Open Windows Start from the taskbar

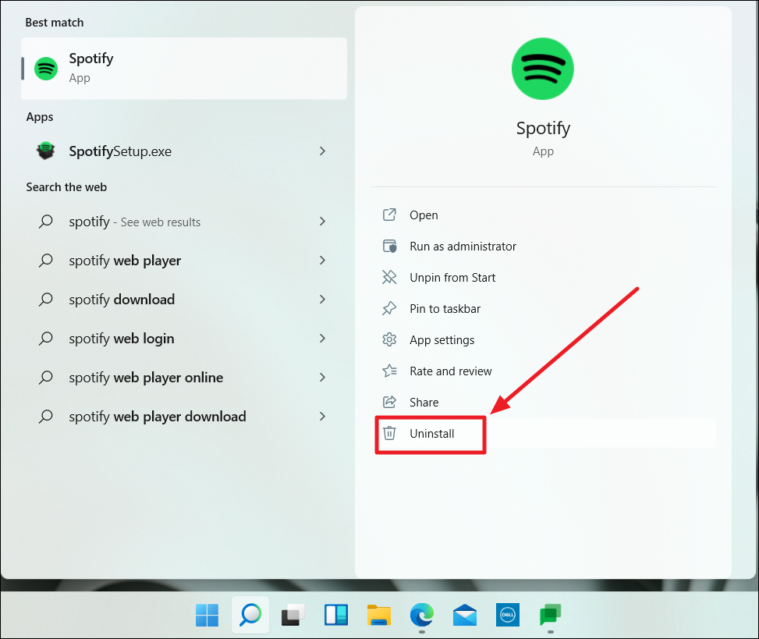click(207, 615)
